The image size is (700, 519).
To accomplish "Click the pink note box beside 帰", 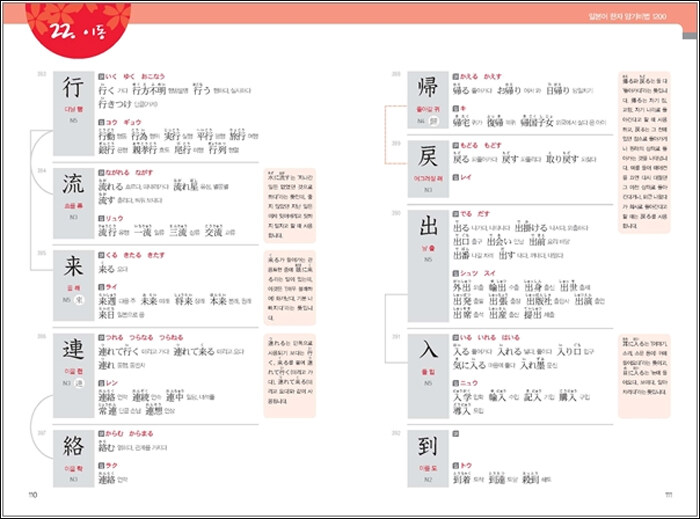I will coord(644,152).
